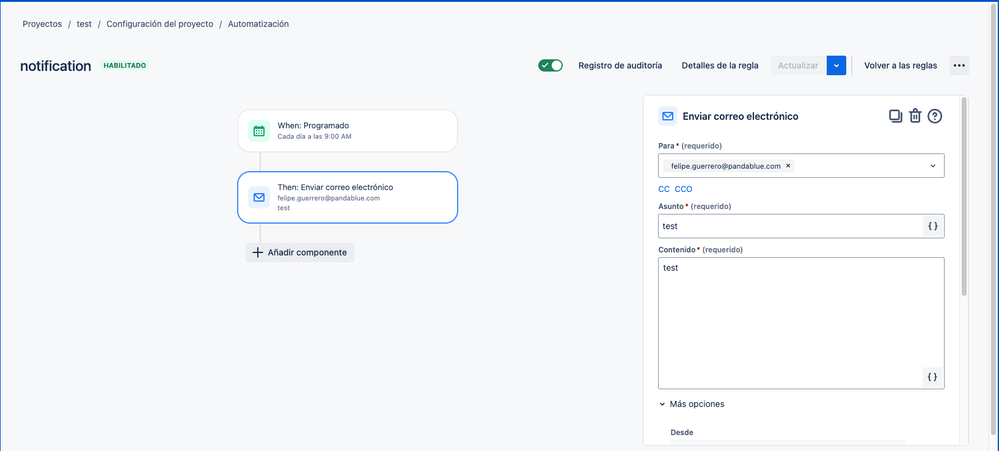Click into the Contenido text area
Image resolution: width=999 pixels, height=451 pixels.
point(801,323)
